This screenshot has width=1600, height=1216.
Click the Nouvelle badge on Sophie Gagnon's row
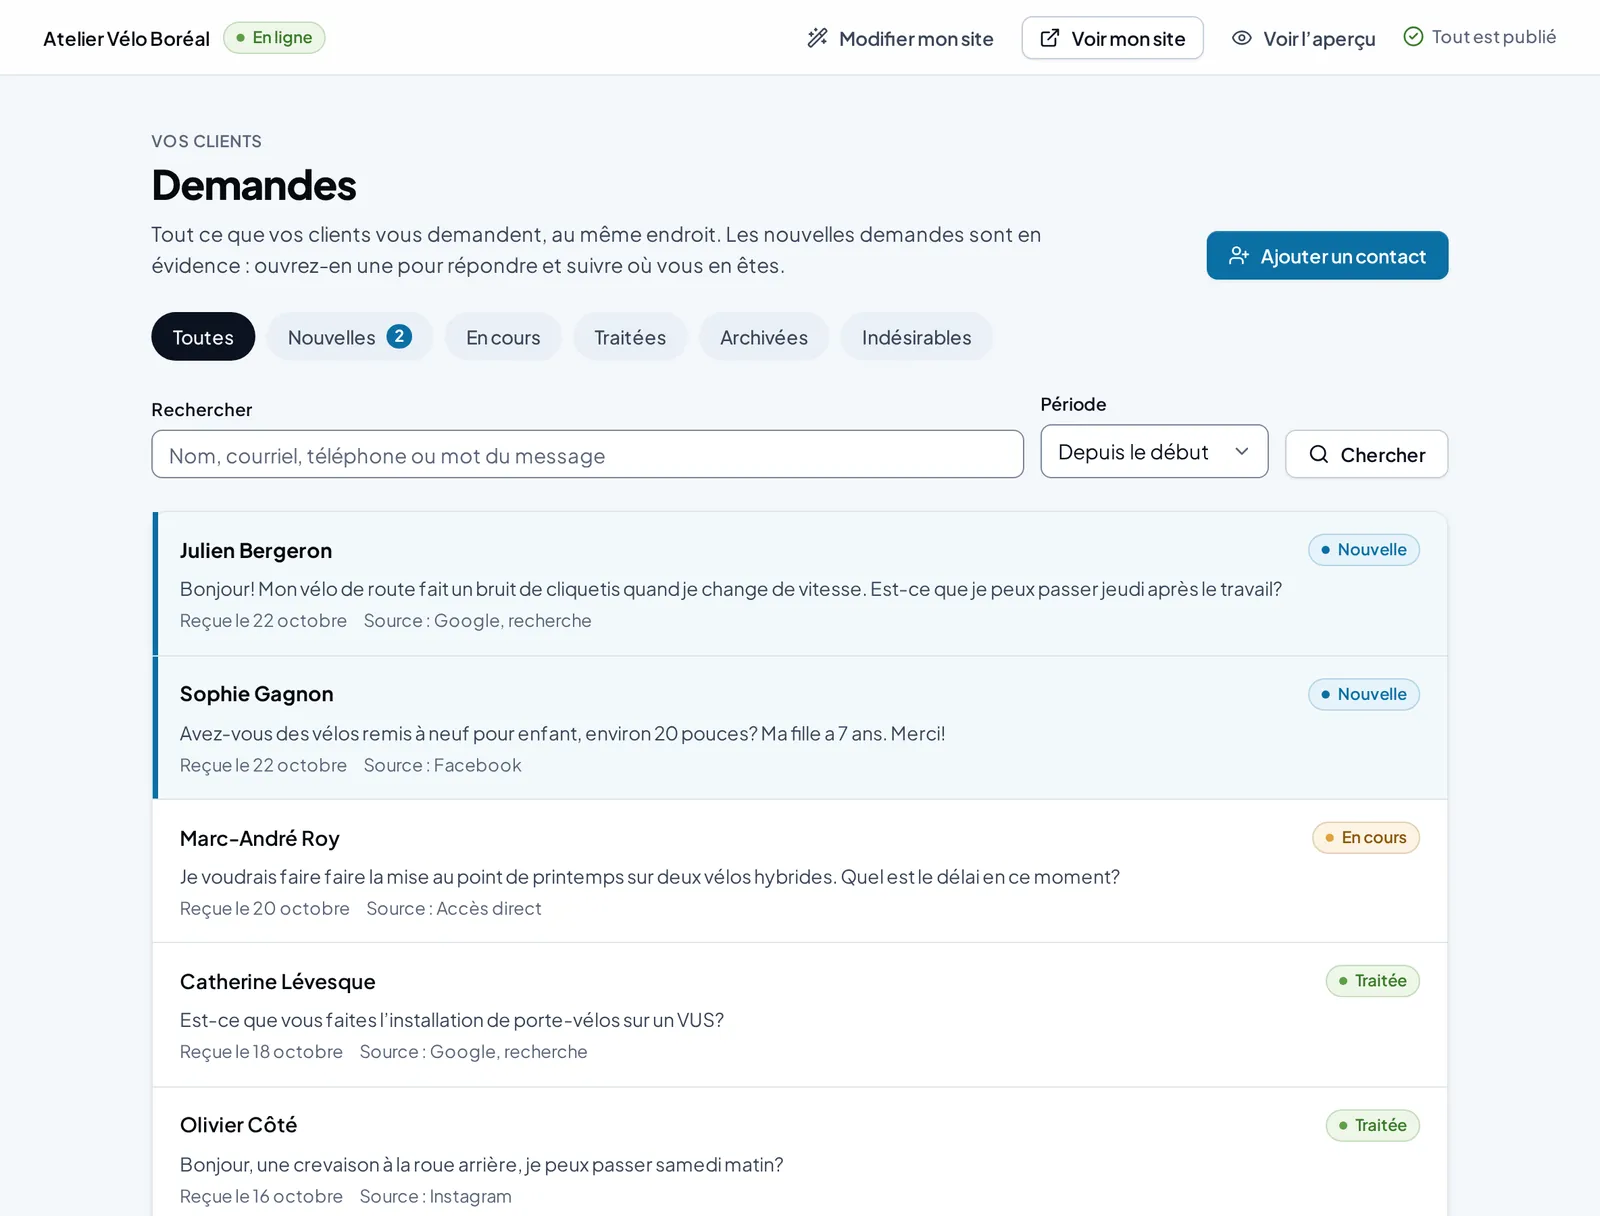click(1364, 694)
